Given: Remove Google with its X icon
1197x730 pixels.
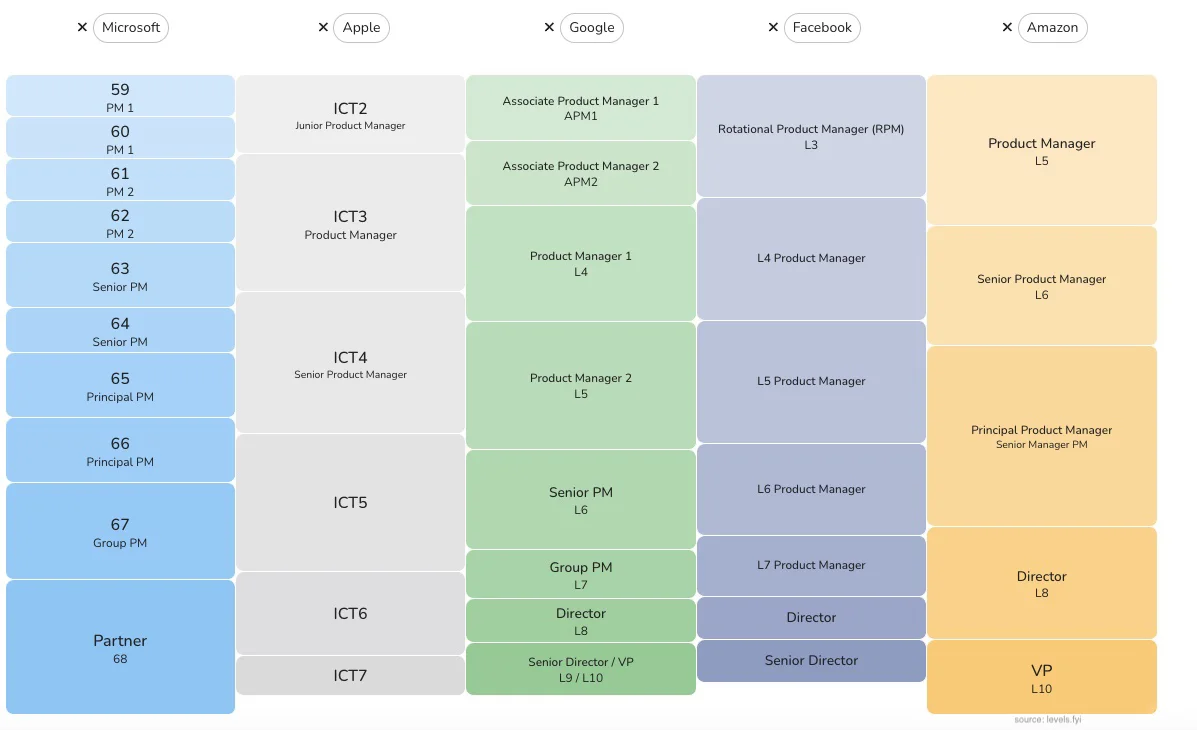Looking at the screenshot, I should [549, 28].
